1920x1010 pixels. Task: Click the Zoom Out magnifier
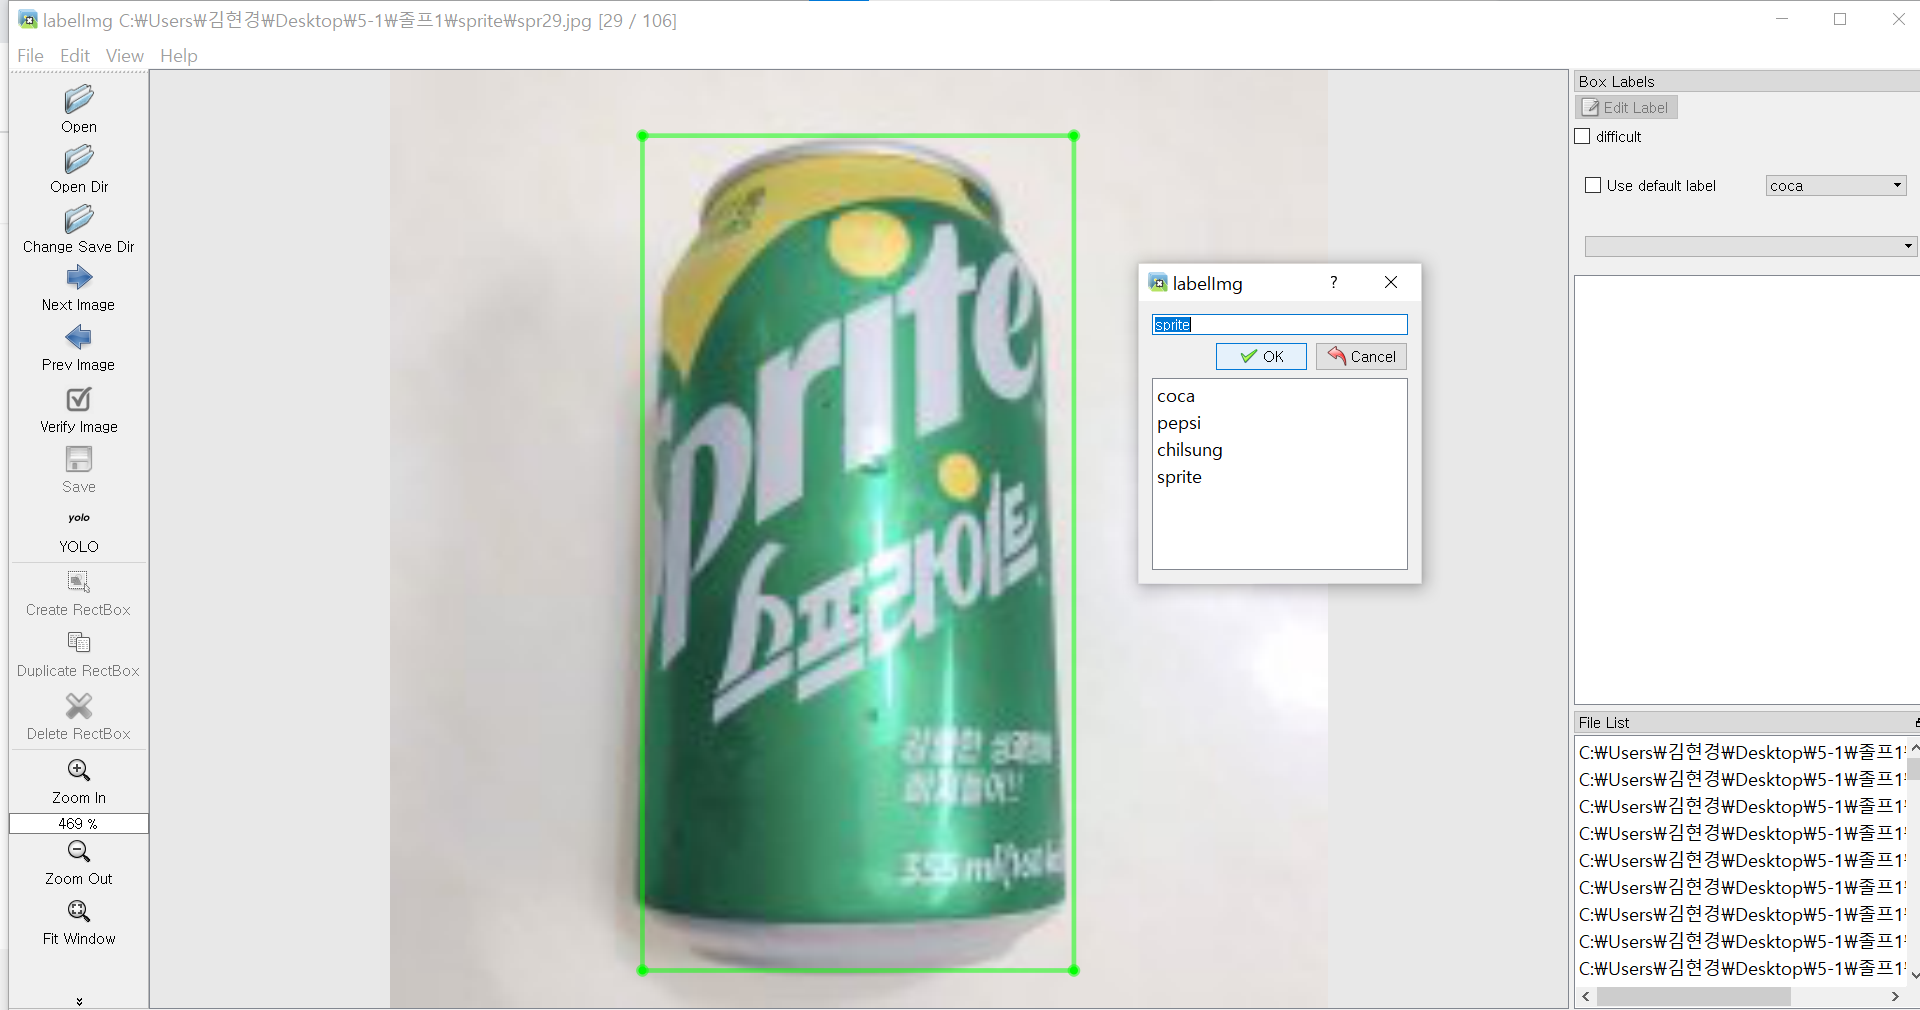point(79,851)
